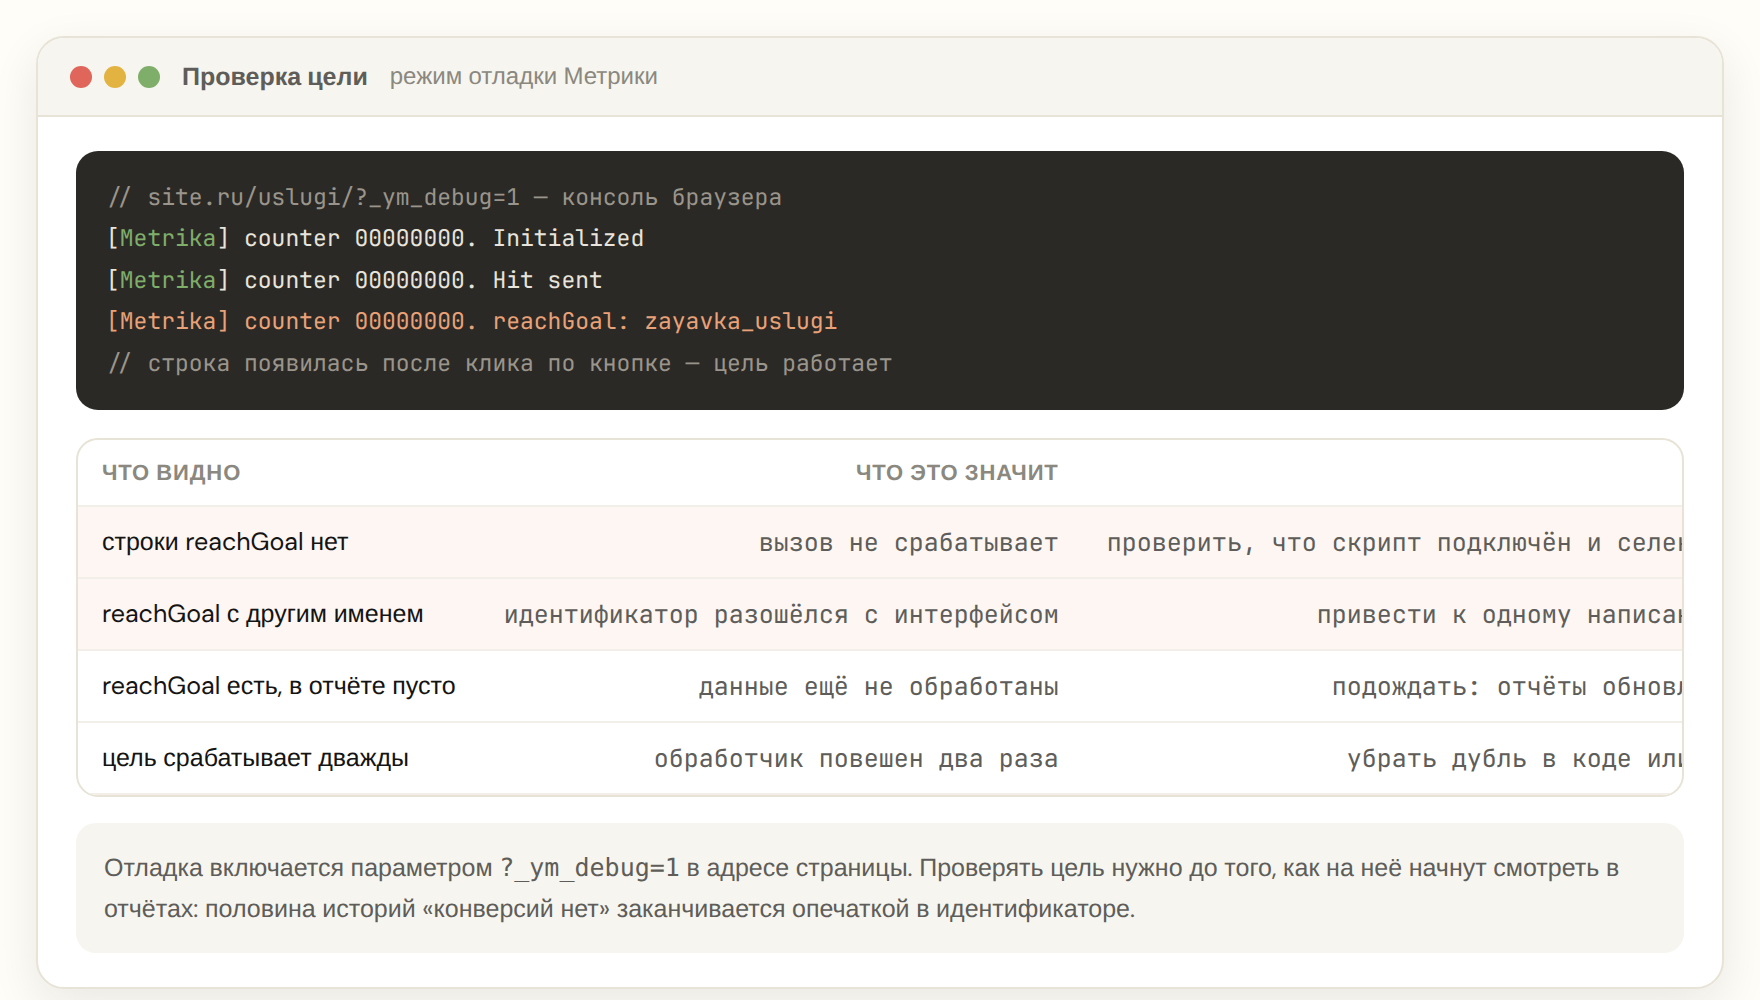Screen dimensions: 1760x1000
Task: Click the cell 'привести к одному написанию'
Action: tap(1500, 615)
